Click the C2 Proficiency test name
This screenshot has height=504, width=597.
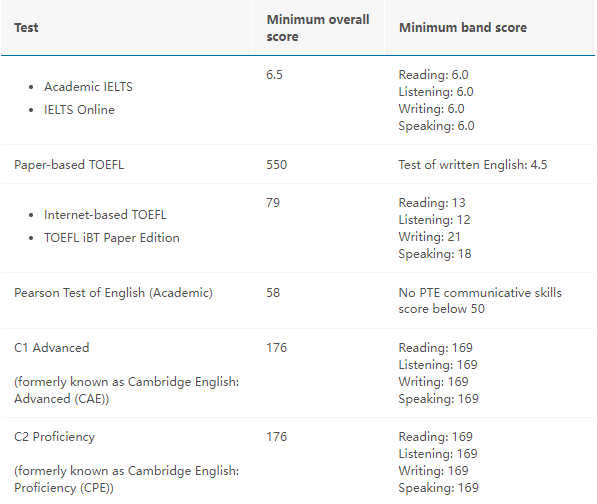(x=54, y=437)
